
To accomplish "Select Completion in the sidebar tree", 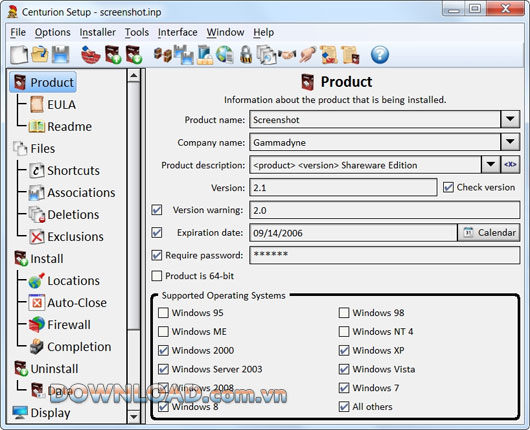I will tap(79, 347).
